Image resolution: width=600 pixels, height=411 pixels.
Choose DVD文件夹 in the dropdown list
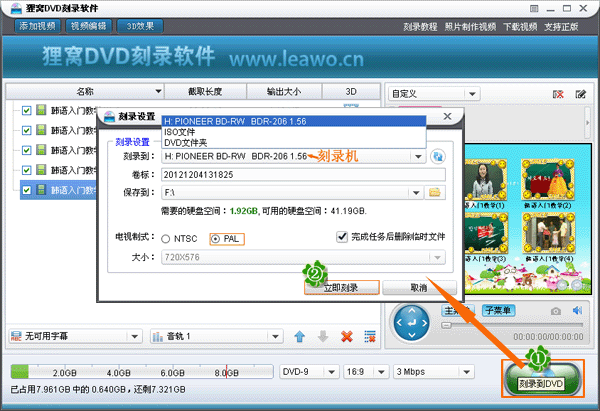coord(294,143)
